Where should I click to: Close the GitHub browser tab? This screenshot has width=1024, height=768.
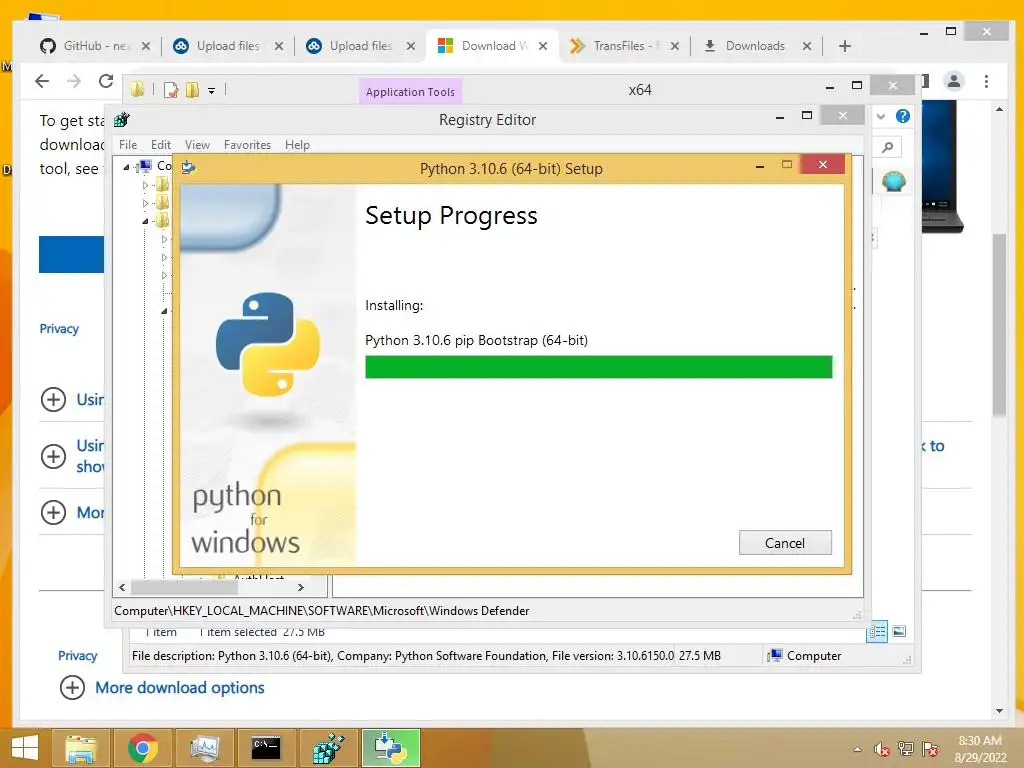[146, 46]
